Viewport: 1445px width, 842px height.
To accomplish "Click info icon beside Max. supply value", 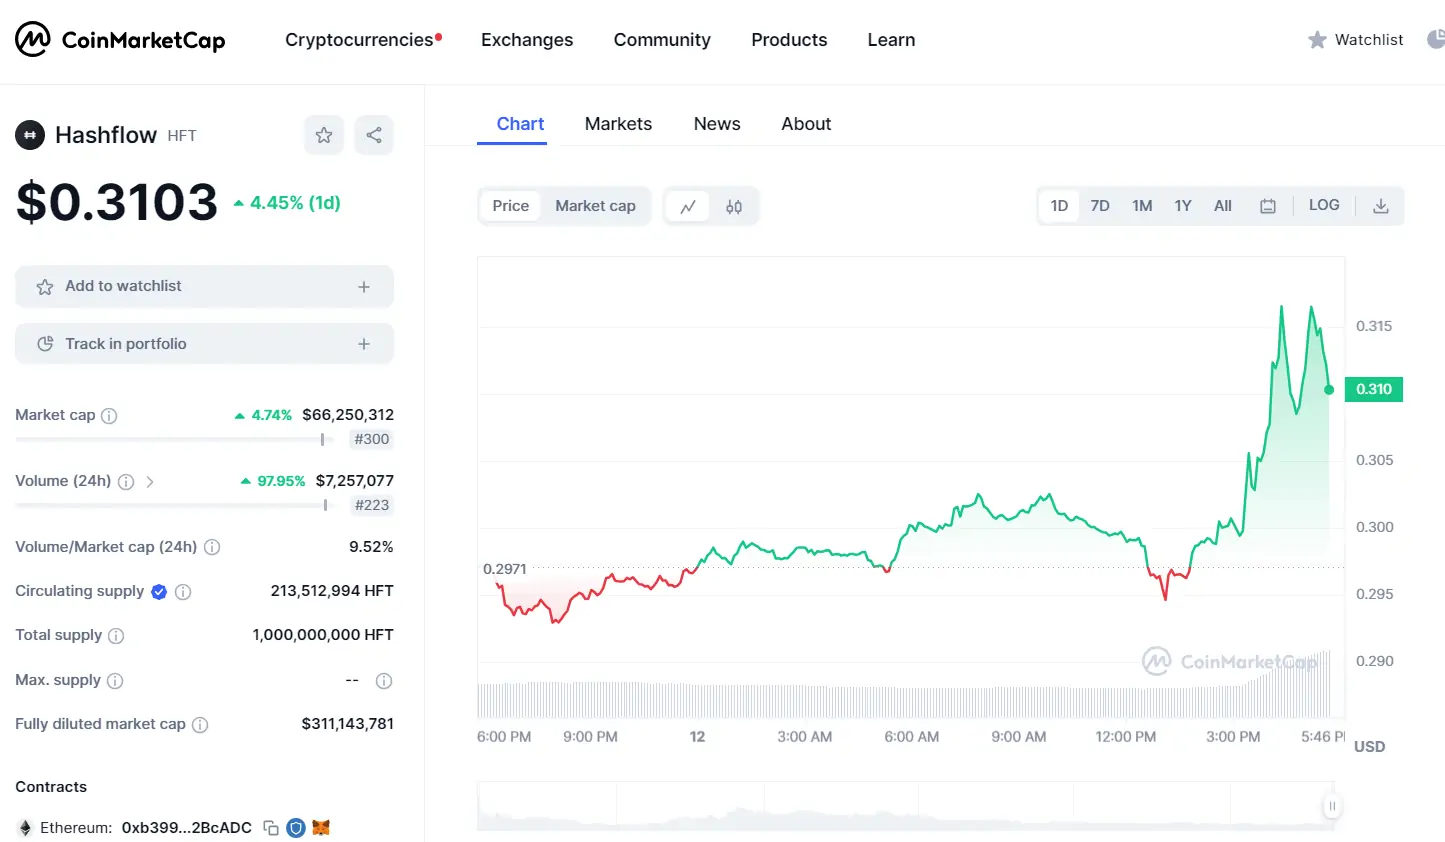I will (x=384, y=681).
